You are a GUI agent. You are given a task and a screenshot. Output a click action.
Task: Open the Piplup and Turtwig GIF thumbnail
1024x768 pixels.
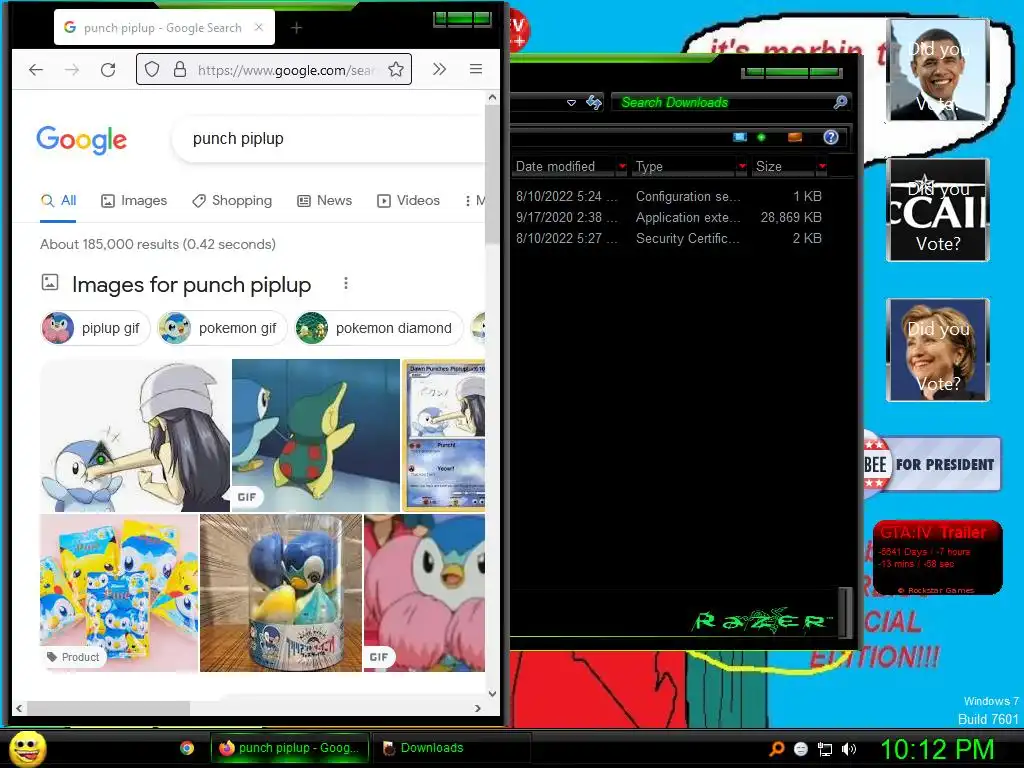316,436
